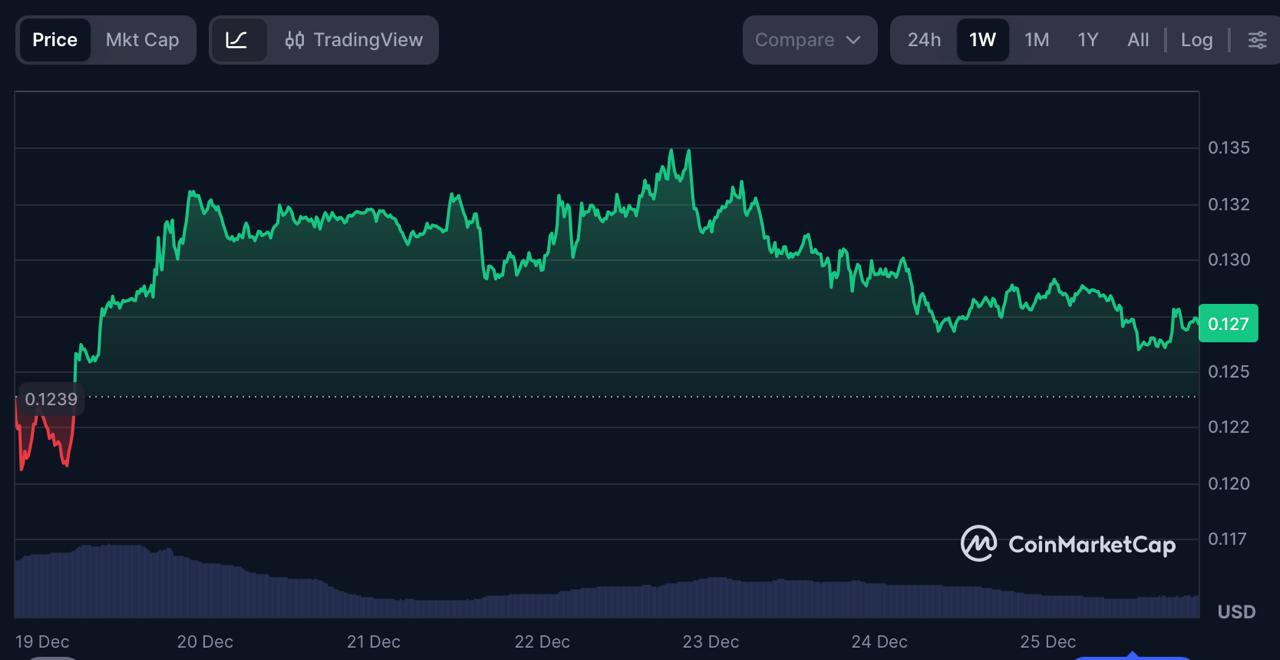Switch to the 24h timeframe
Viewport: 1280px width, 660px height.
[922, 40]
